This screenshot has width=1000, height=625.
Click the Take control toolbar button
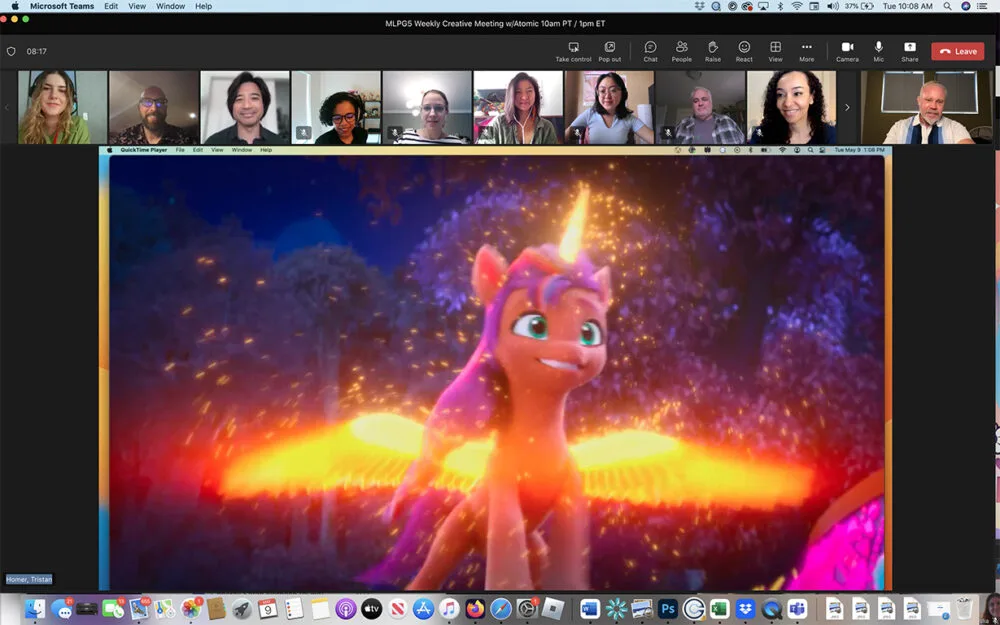(x=573, y=52)
